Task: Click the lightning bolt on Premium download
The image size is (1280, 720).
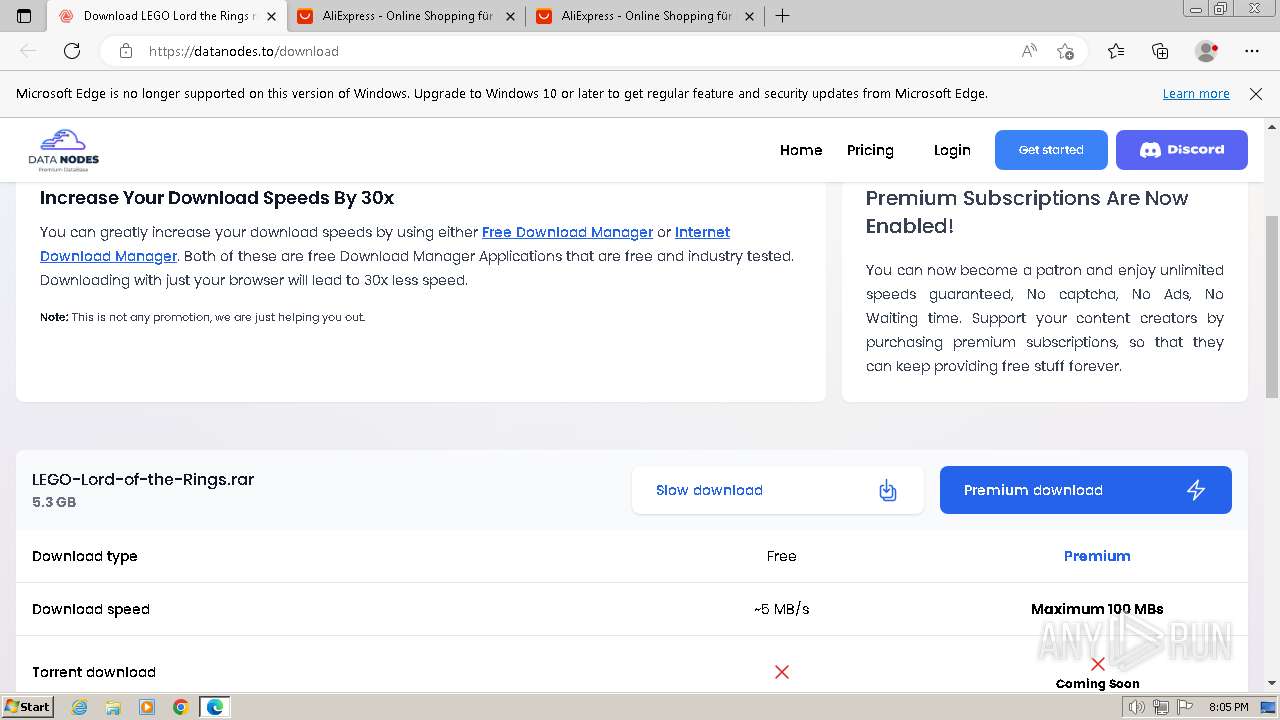Action: (x=1196, y=490)
